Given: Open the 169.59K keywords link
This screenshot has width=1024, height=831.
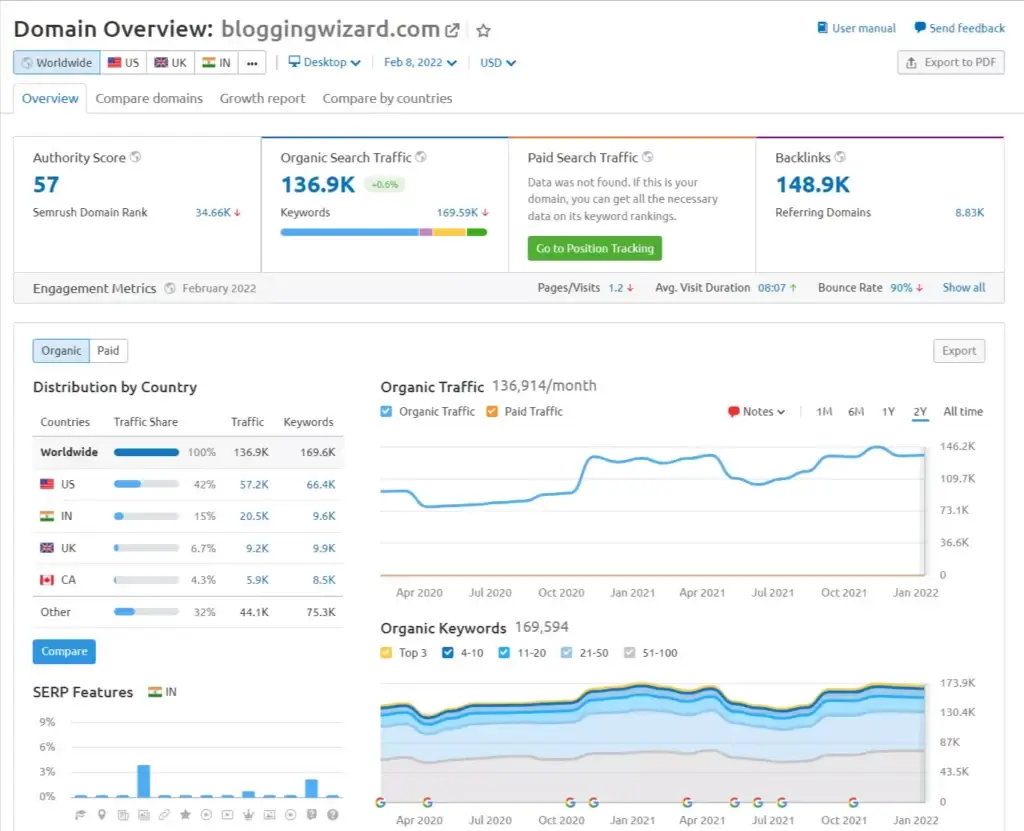Looking at the screenshot, I should pos(457,213).
